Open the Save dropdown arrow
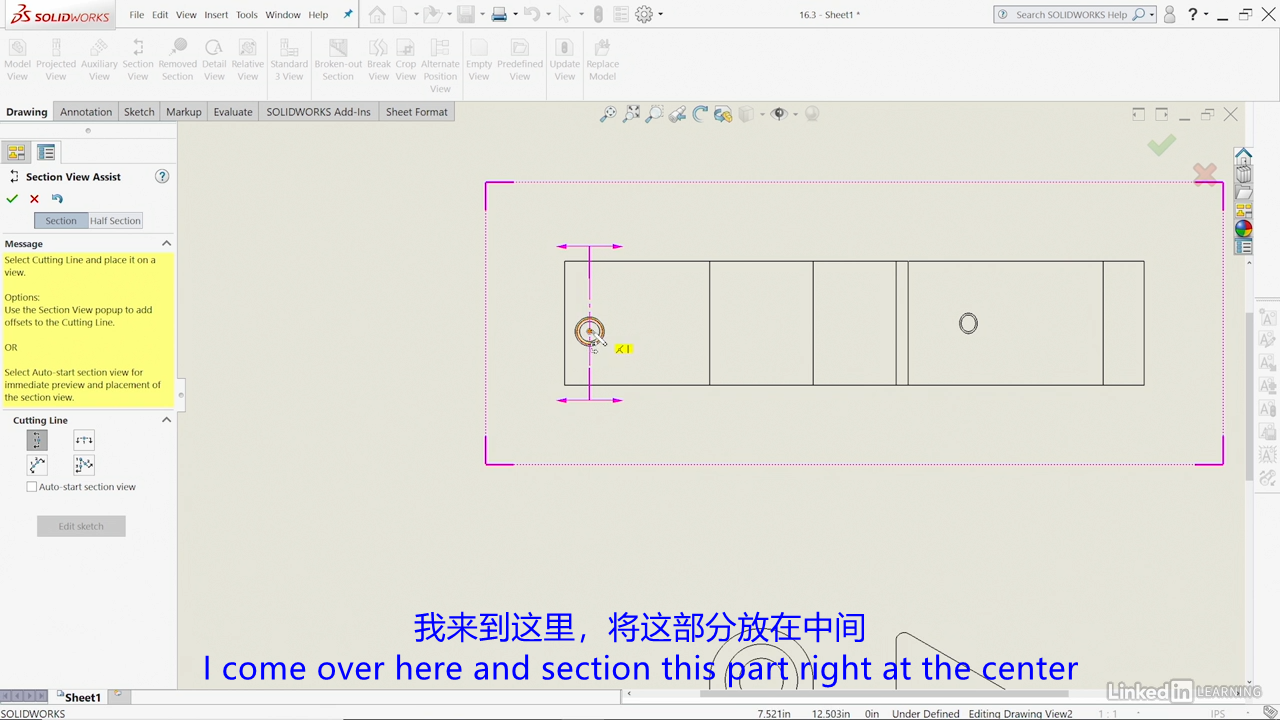 (x=481, y=15)
